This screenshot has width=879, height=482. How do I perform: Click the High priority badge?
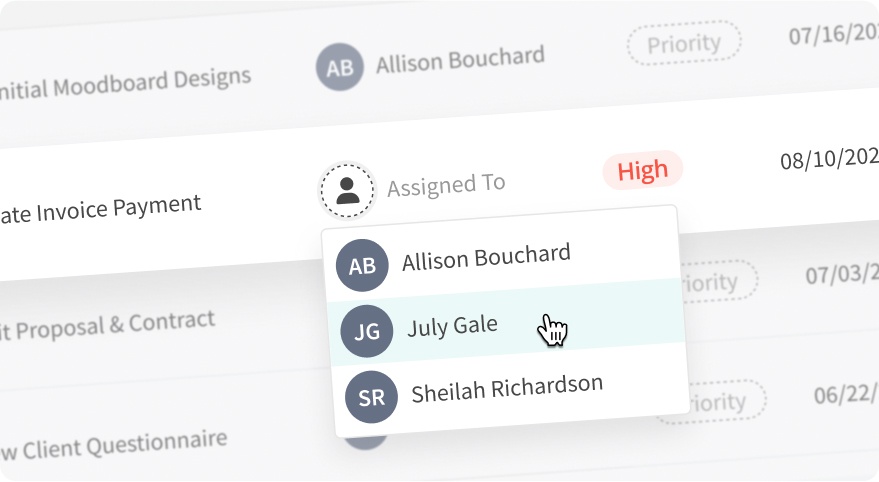point(642,171)
